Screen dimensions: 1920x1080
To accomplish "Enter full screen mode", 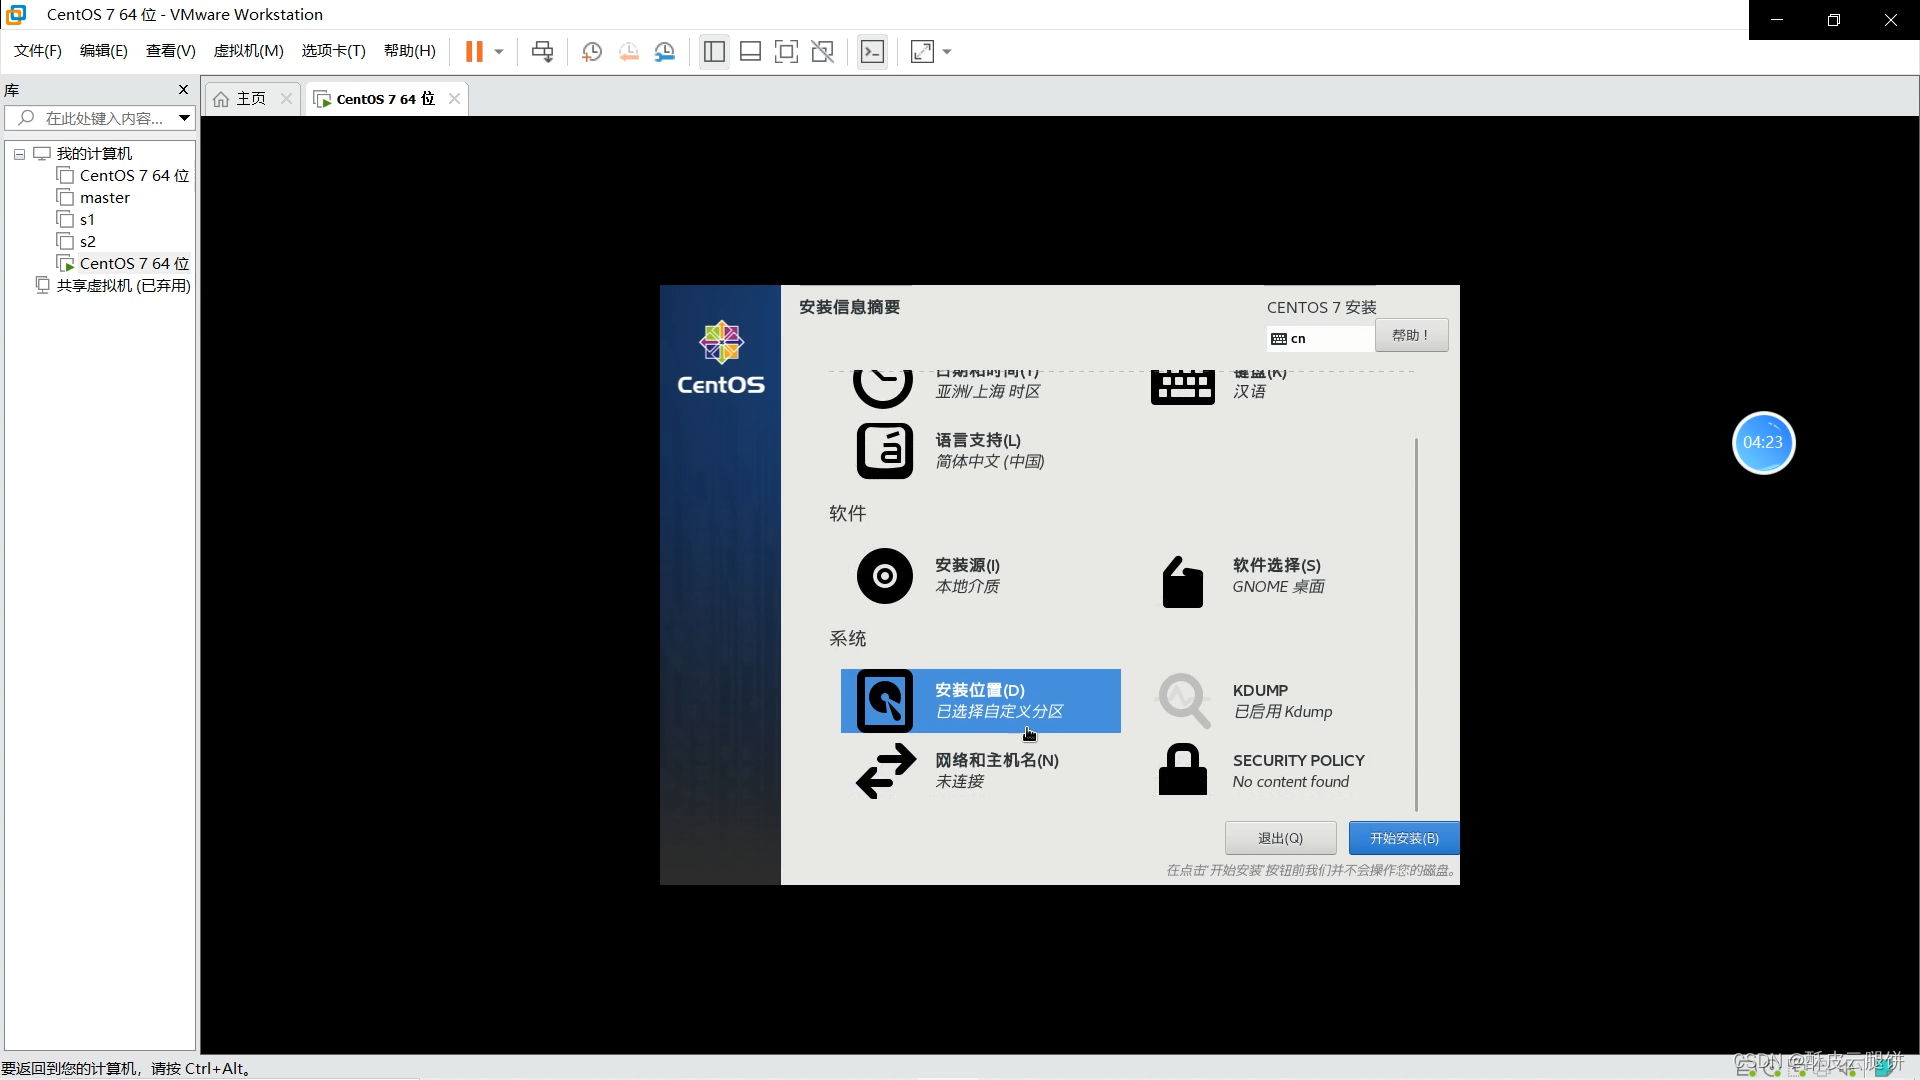I will point(787,51).
